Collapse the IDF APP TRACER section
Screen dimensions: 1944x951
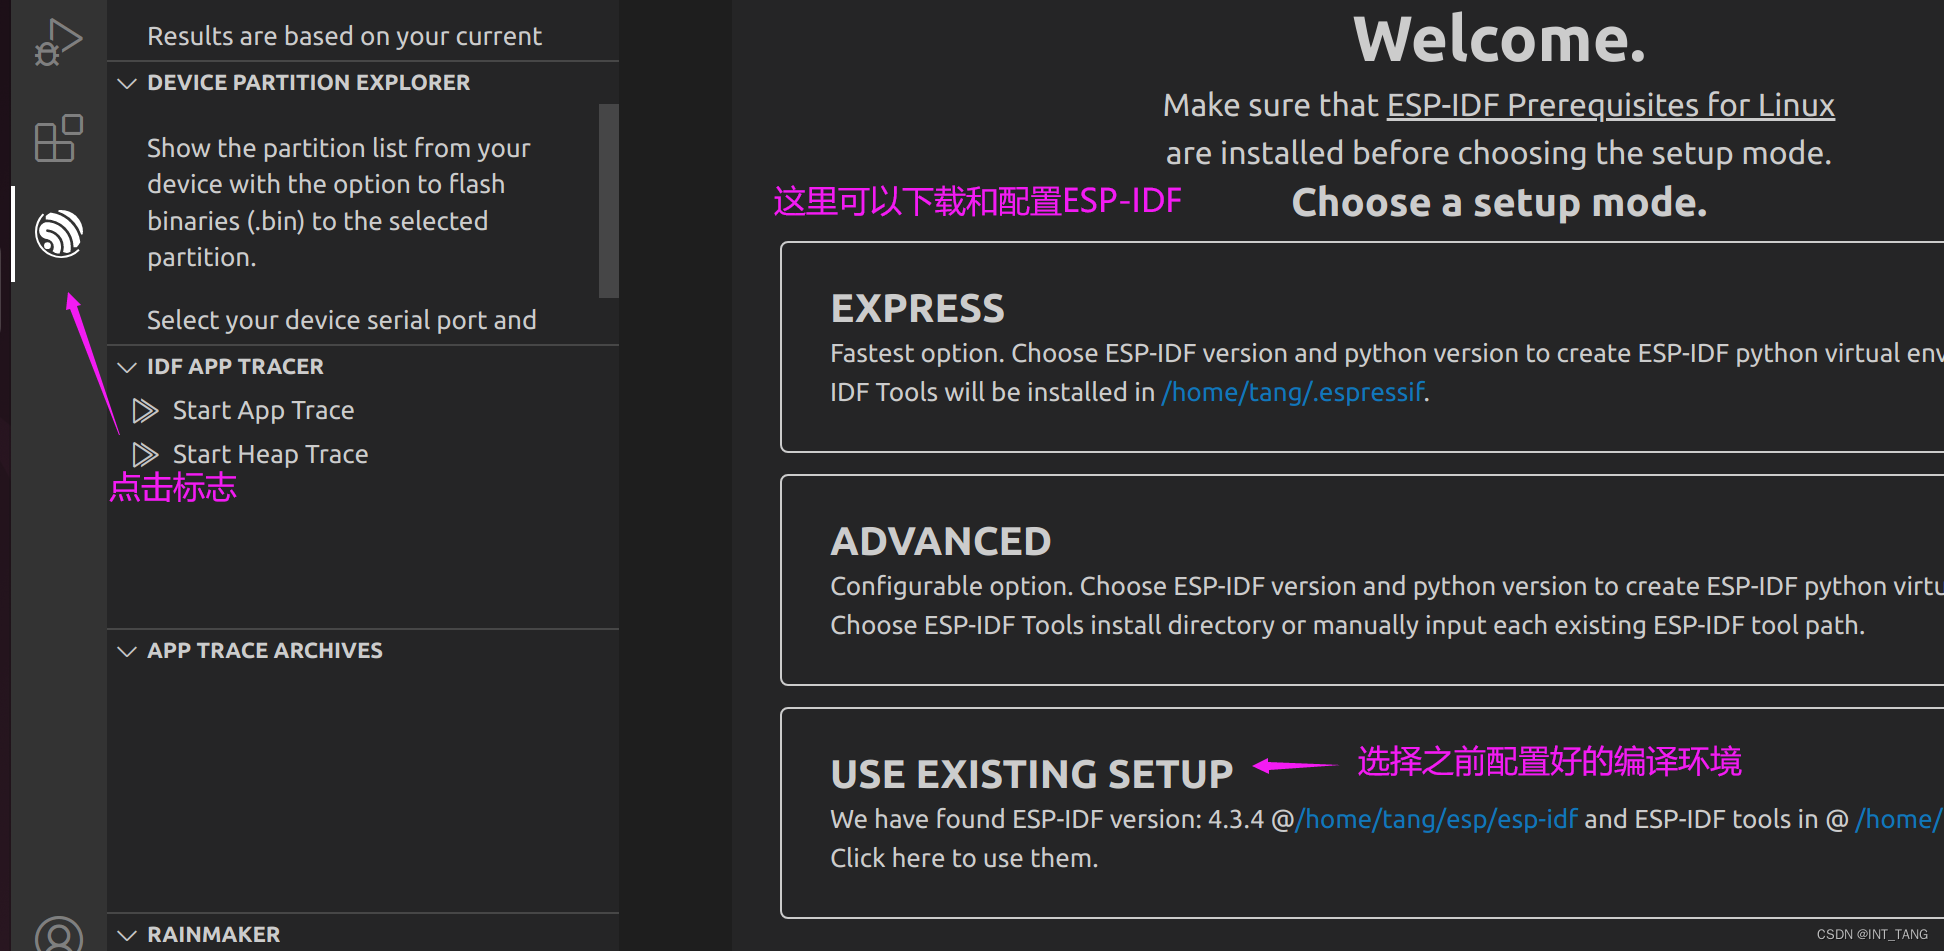coord(127,367)
